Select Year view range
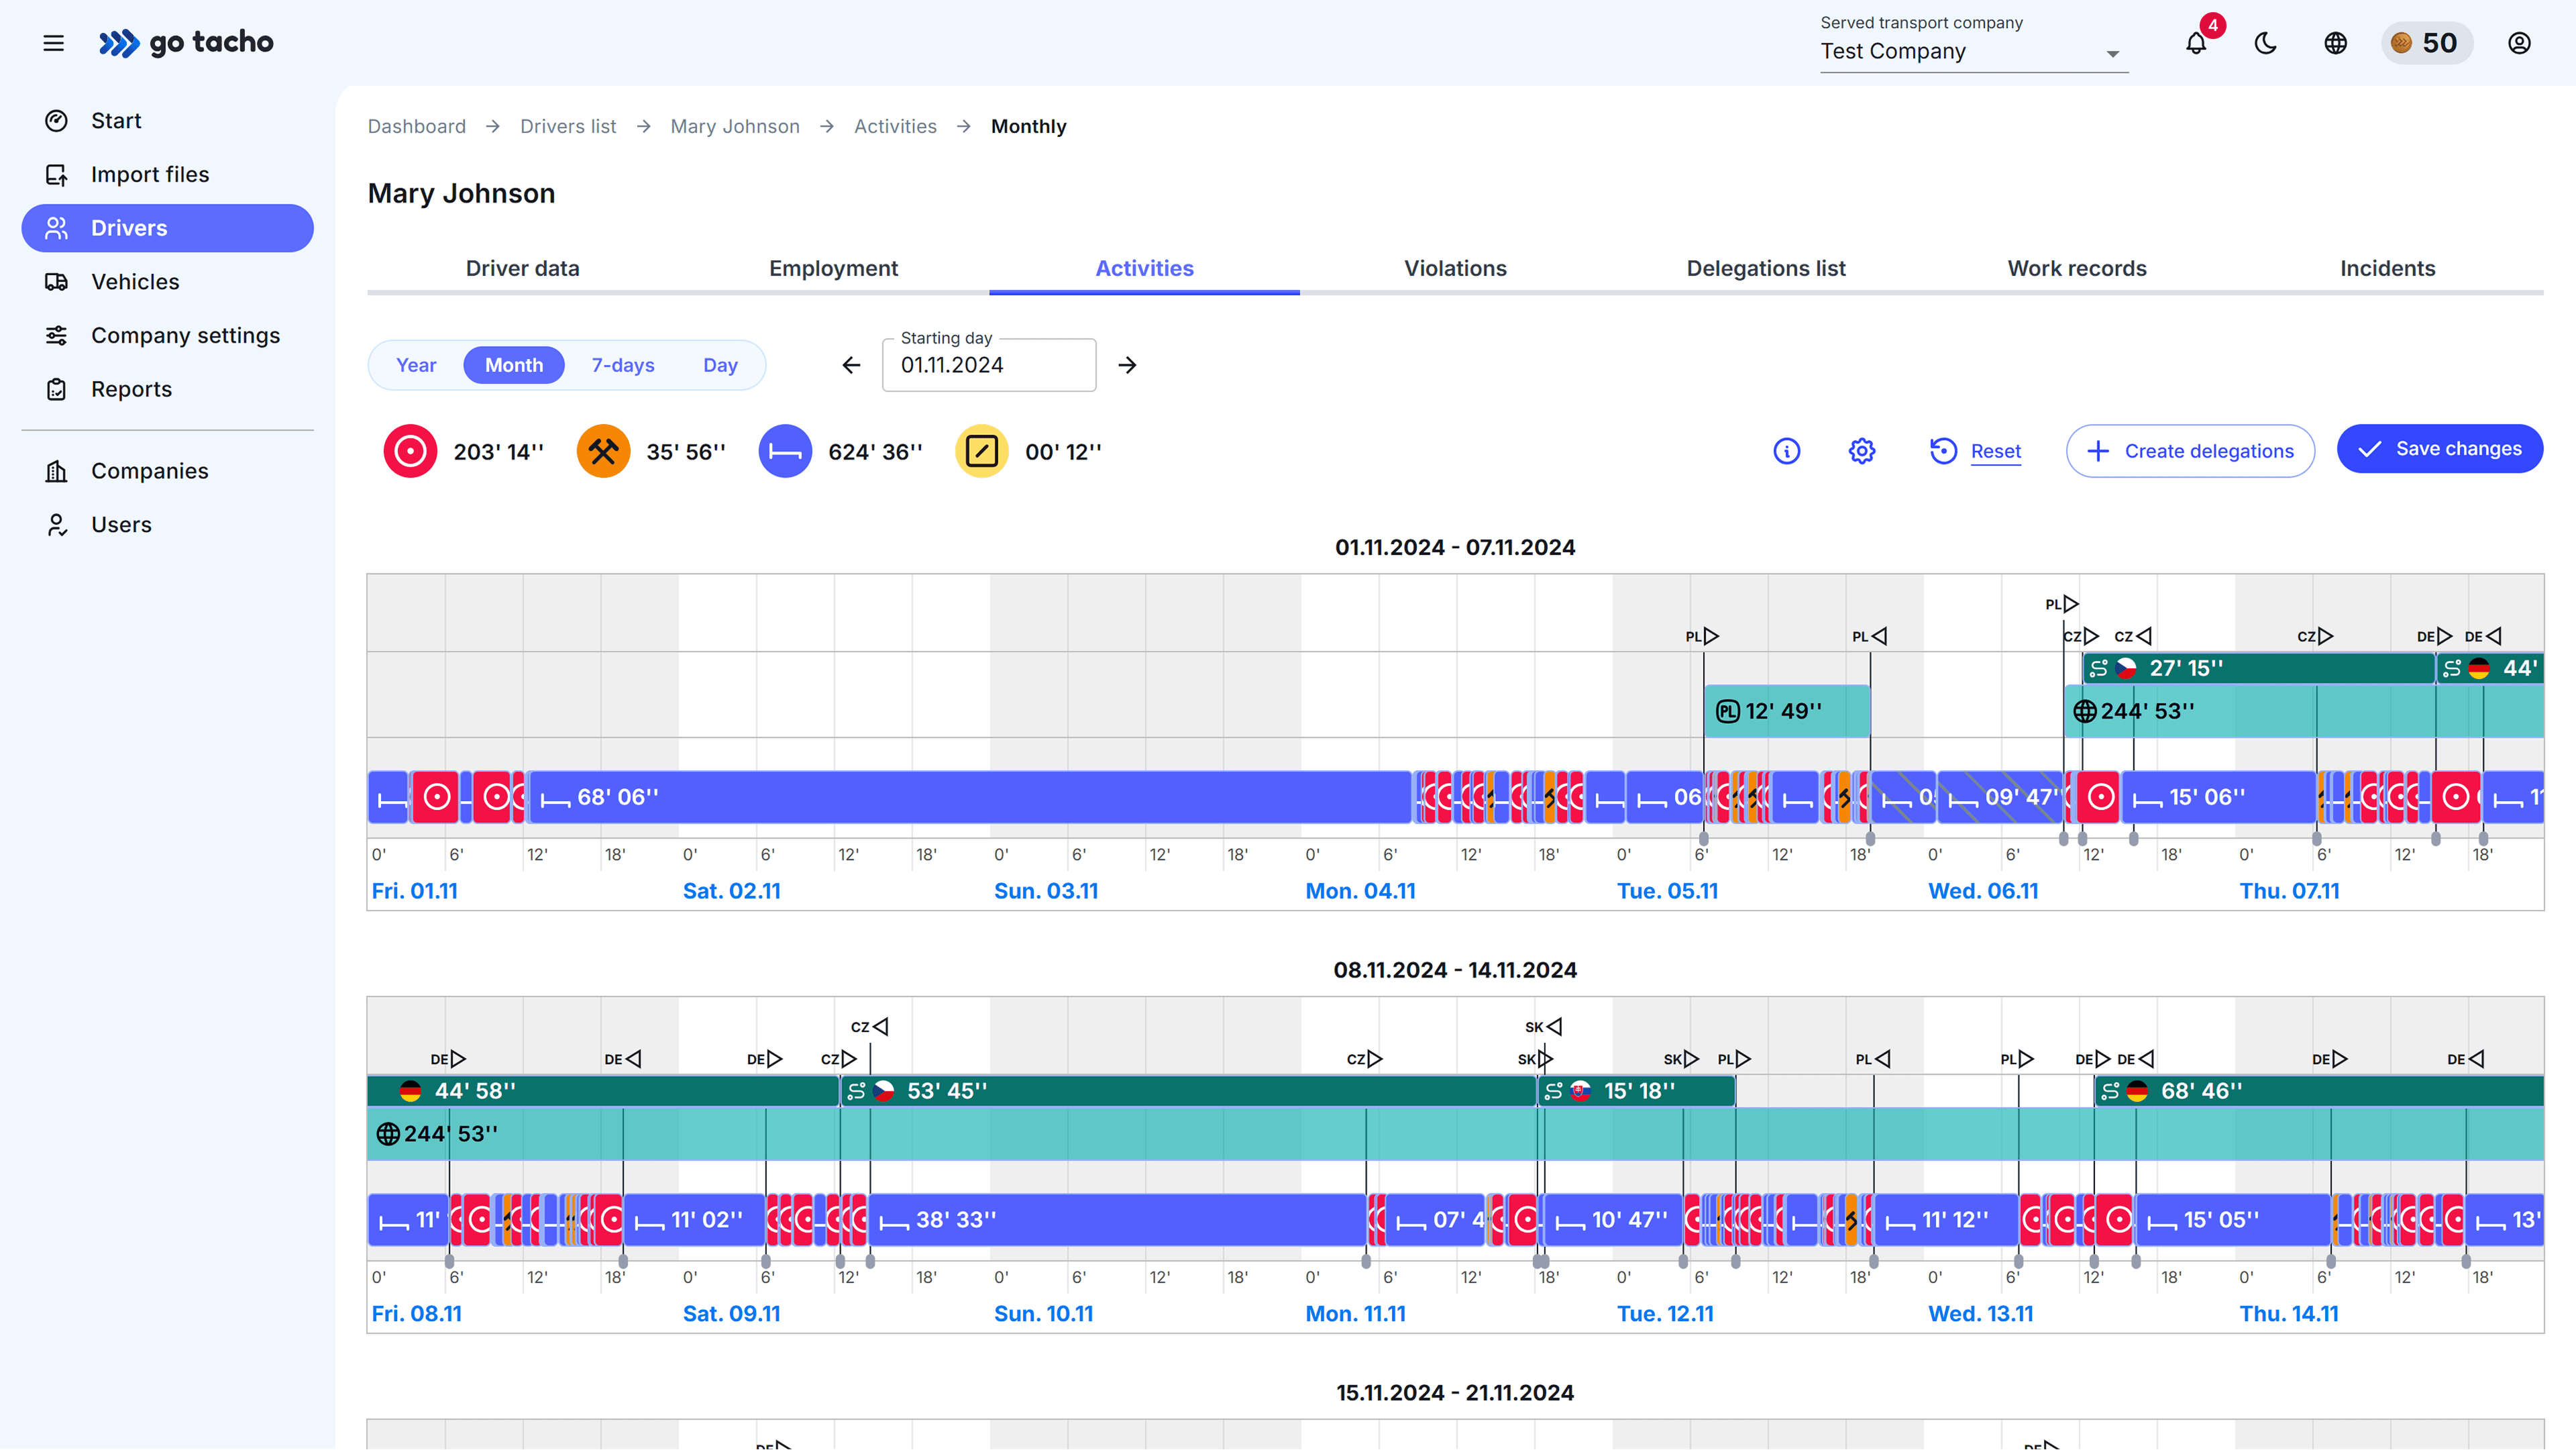2576x1450 pixels. pyautogui.click(x=416, y=365)
